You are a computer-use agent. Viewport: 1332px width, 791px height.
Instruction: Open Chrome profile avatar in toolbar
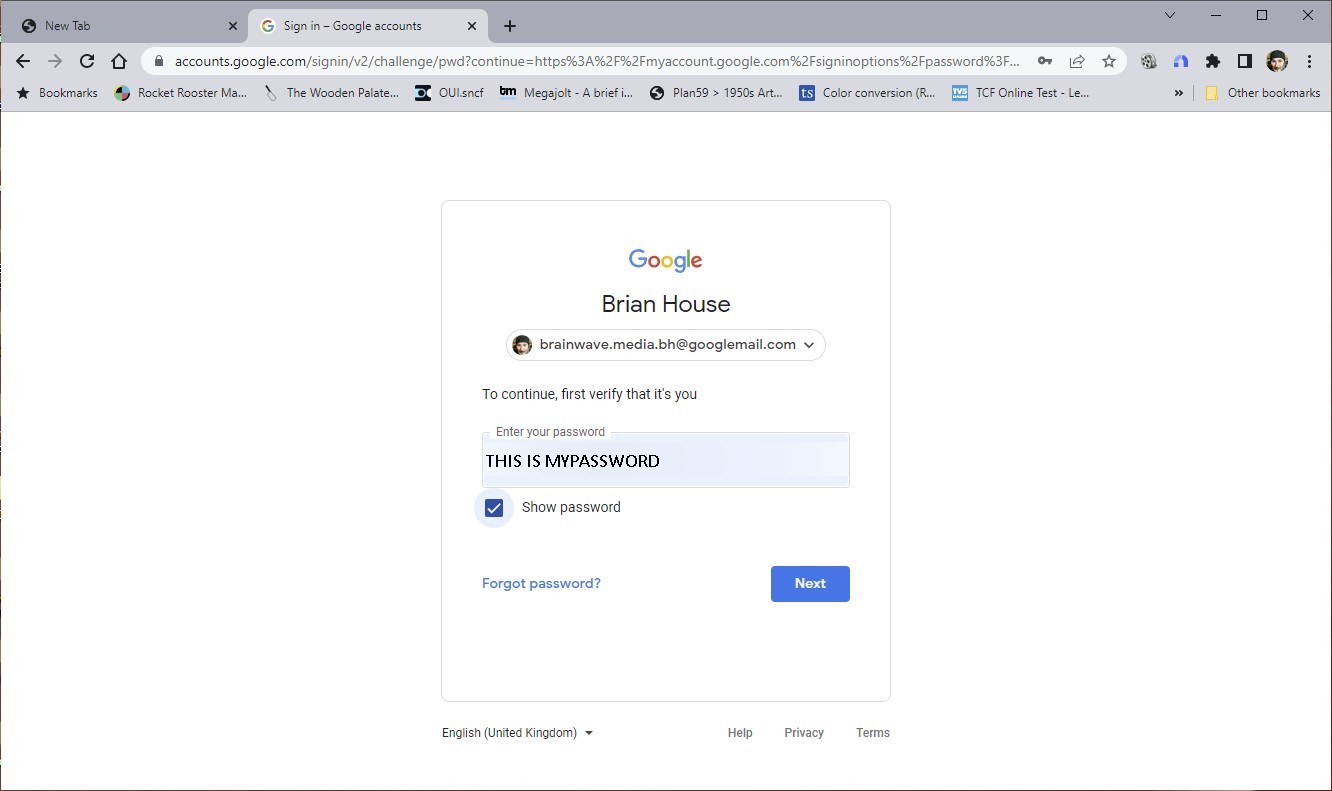(x=1277, y=61)
